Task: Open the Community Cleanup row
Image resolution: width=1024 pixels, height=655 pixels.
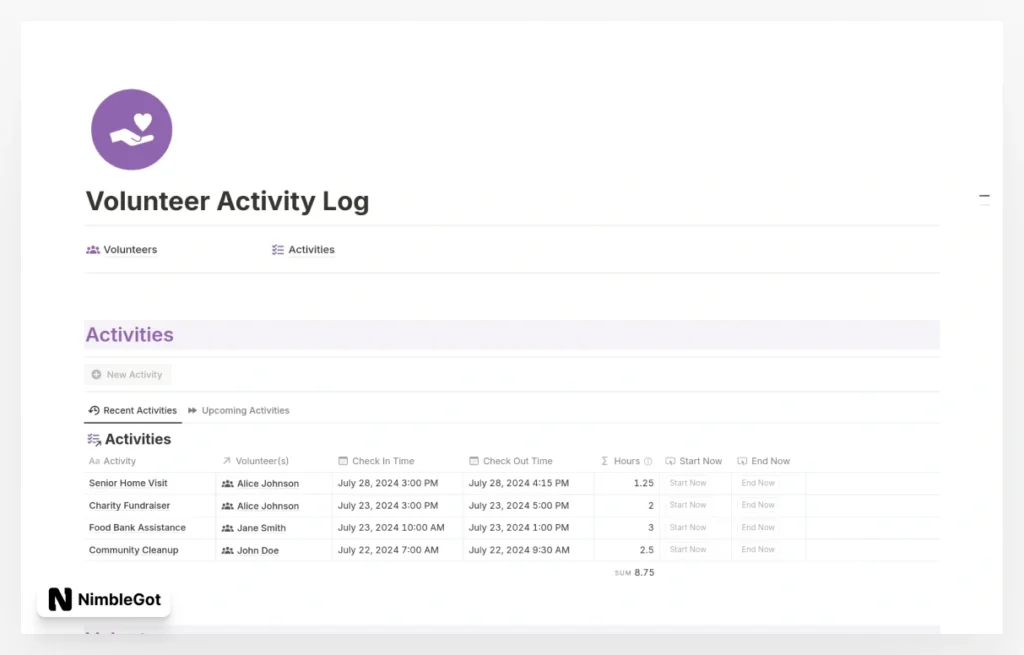Action: (x=133, y=550)
